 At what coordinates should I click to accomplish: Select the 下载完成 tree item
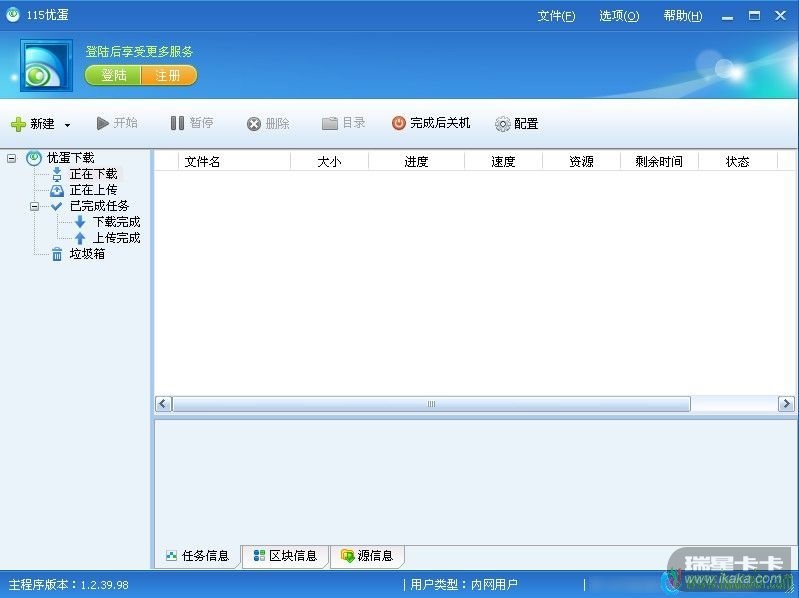pos(117,222)
